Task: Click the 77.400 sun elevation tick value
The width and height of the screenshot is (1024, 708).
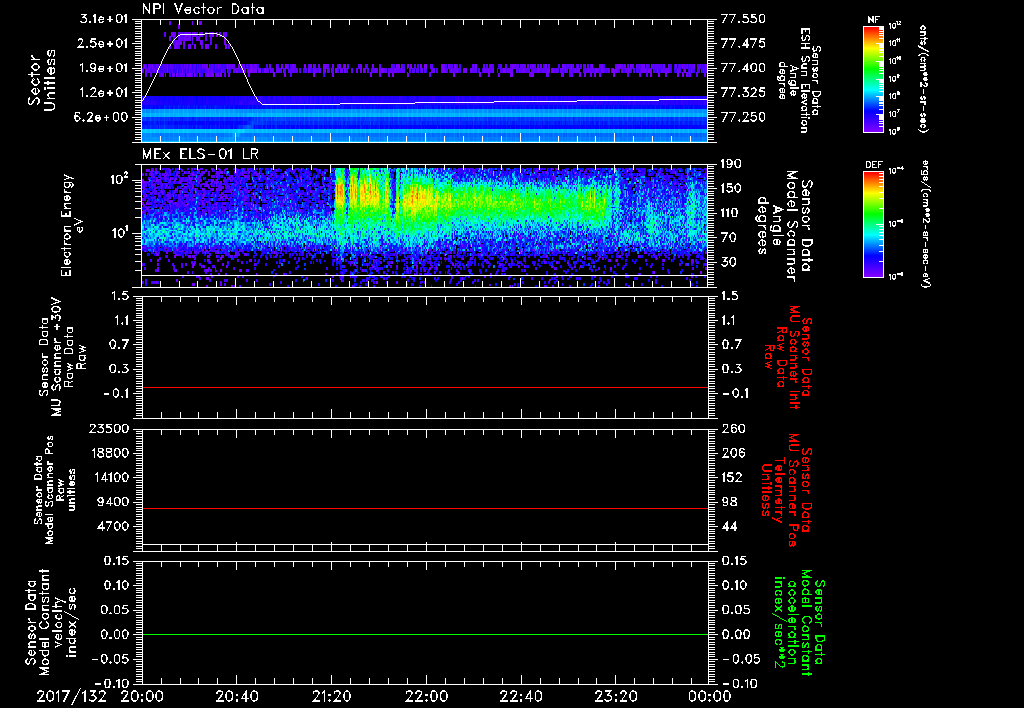Action: [743, 68]
